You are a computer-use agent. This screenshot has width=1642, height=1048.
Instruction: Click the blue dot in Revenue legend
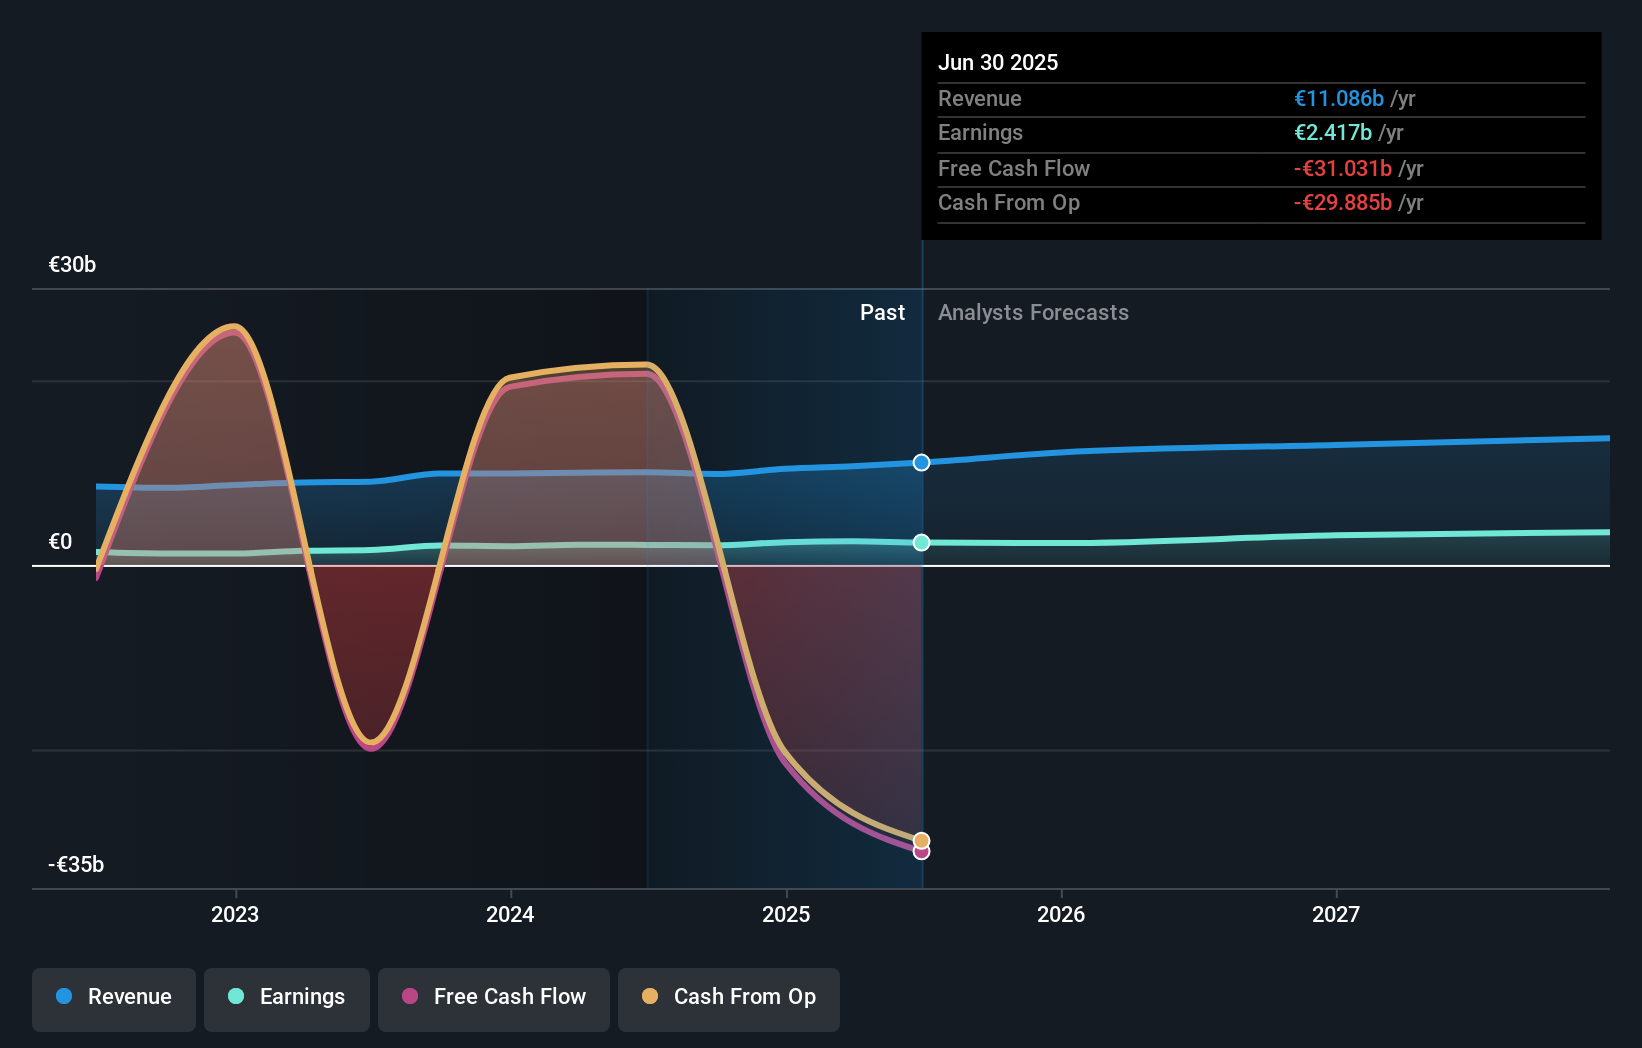tap(64, 996)
